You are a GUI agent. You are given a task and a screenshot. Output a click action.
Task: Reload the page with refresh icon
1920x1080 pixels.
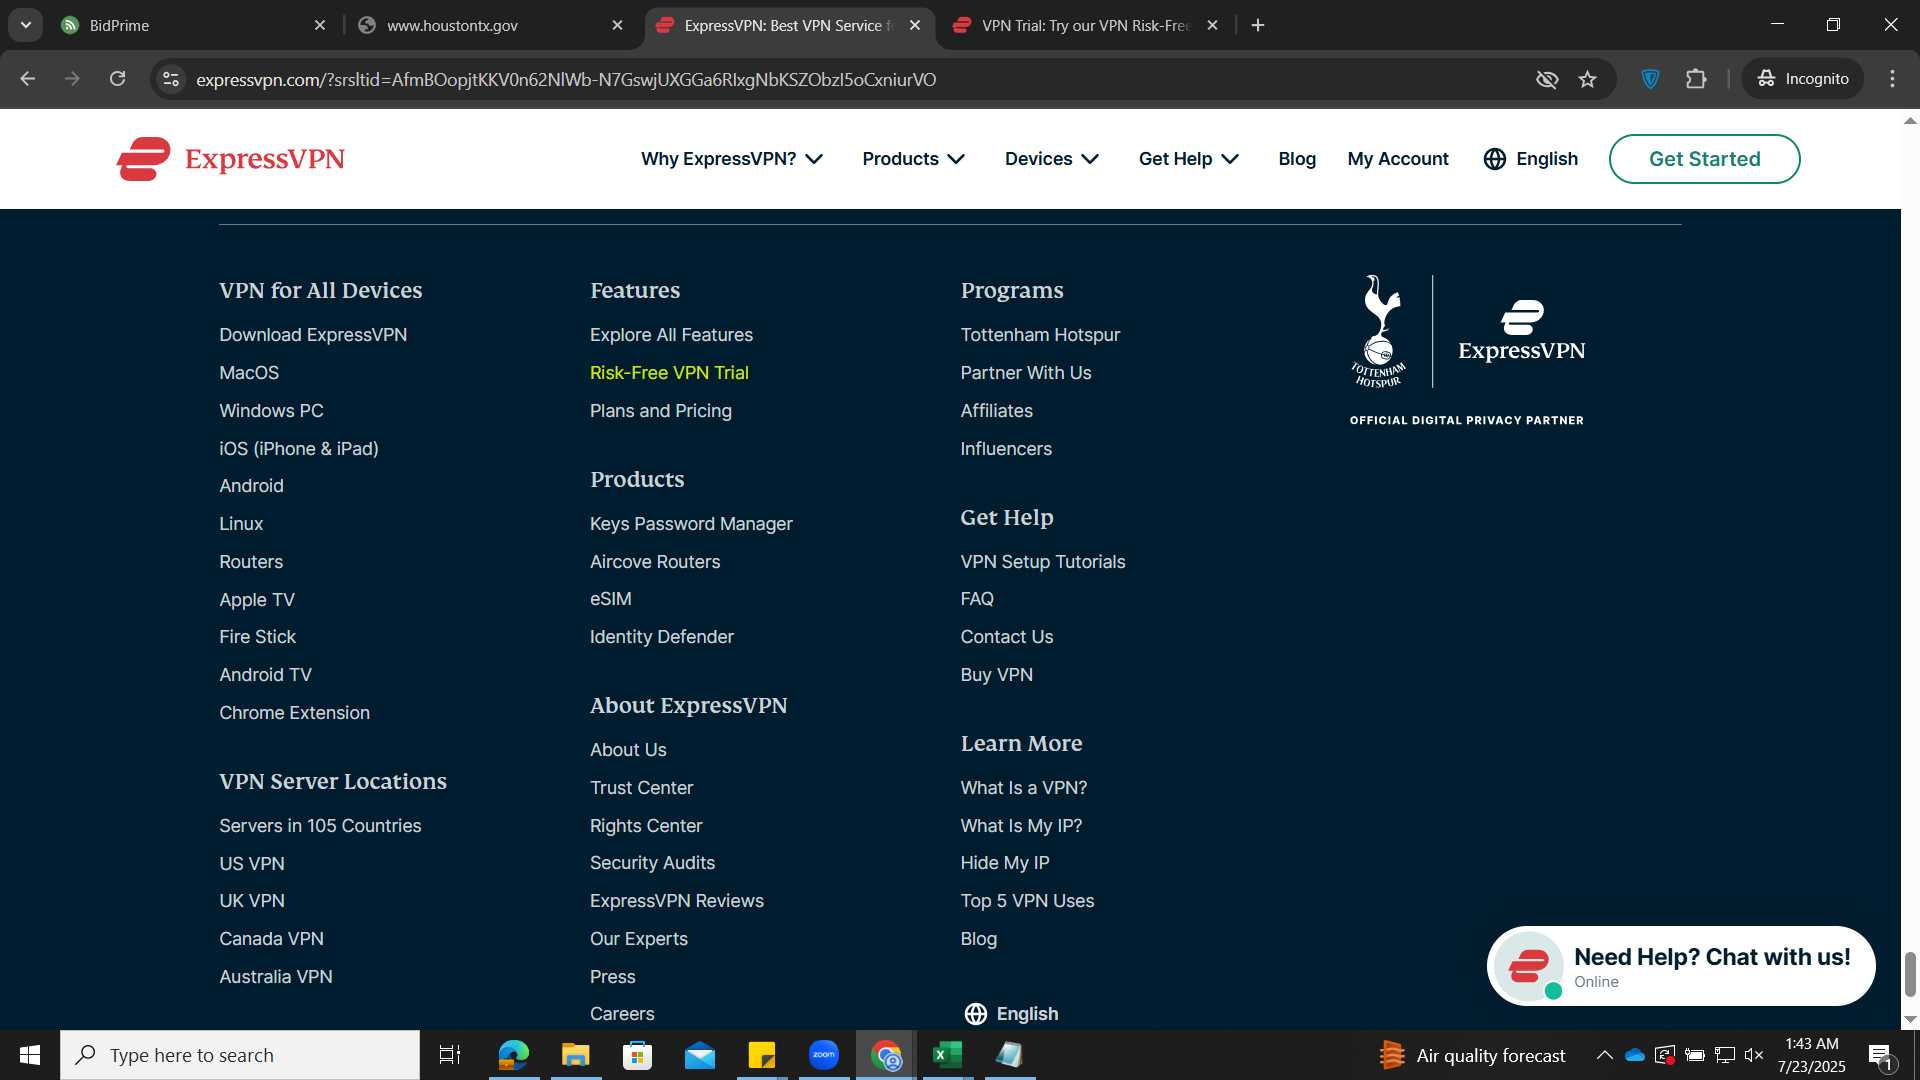pyautogui.click(x=117, y=79)
